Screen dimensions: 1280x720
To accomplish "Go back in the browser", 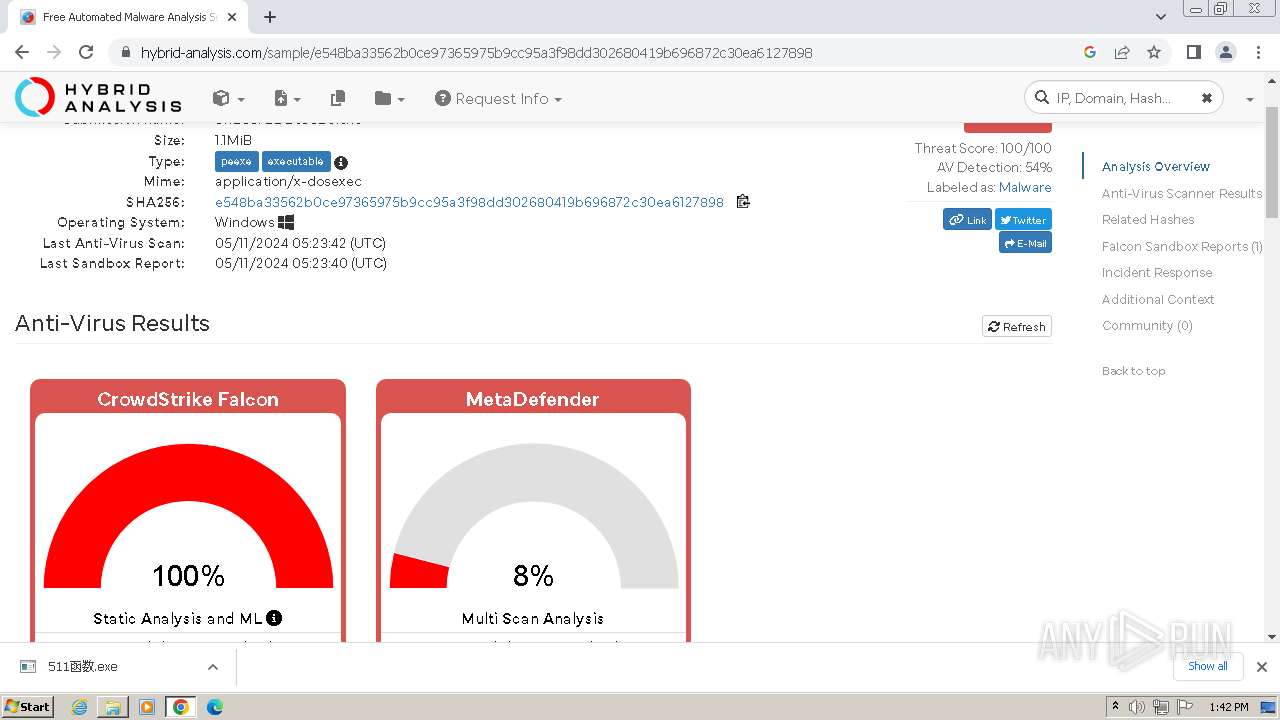I will coord(22,52).
